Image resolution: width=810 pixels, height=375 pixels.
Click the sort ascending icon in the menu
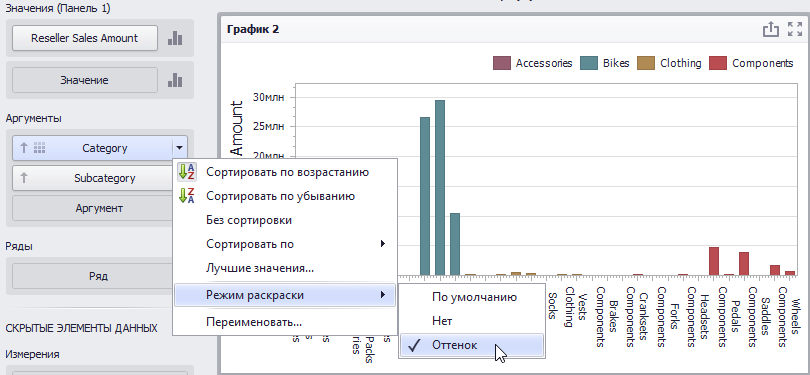186,172
